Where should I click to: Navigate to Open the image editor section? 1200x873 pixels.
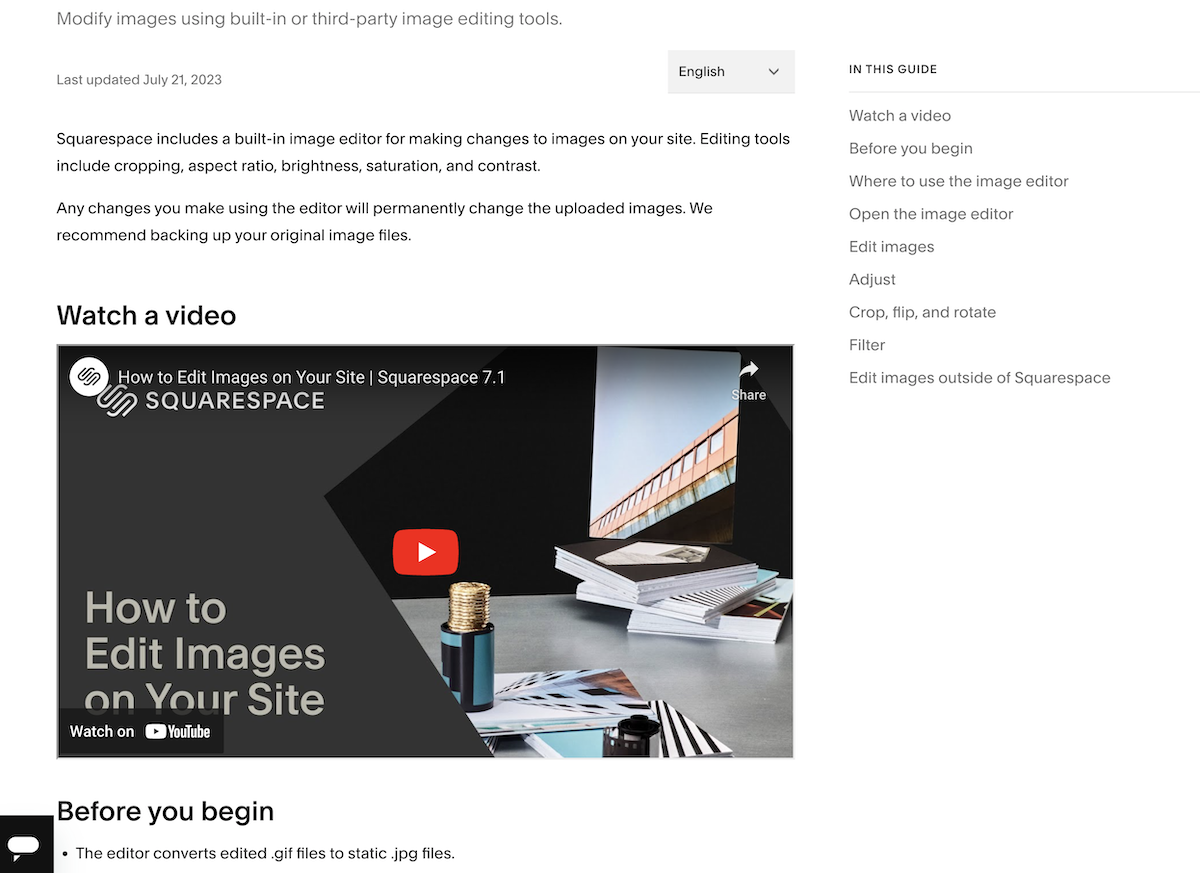point(931,214)
